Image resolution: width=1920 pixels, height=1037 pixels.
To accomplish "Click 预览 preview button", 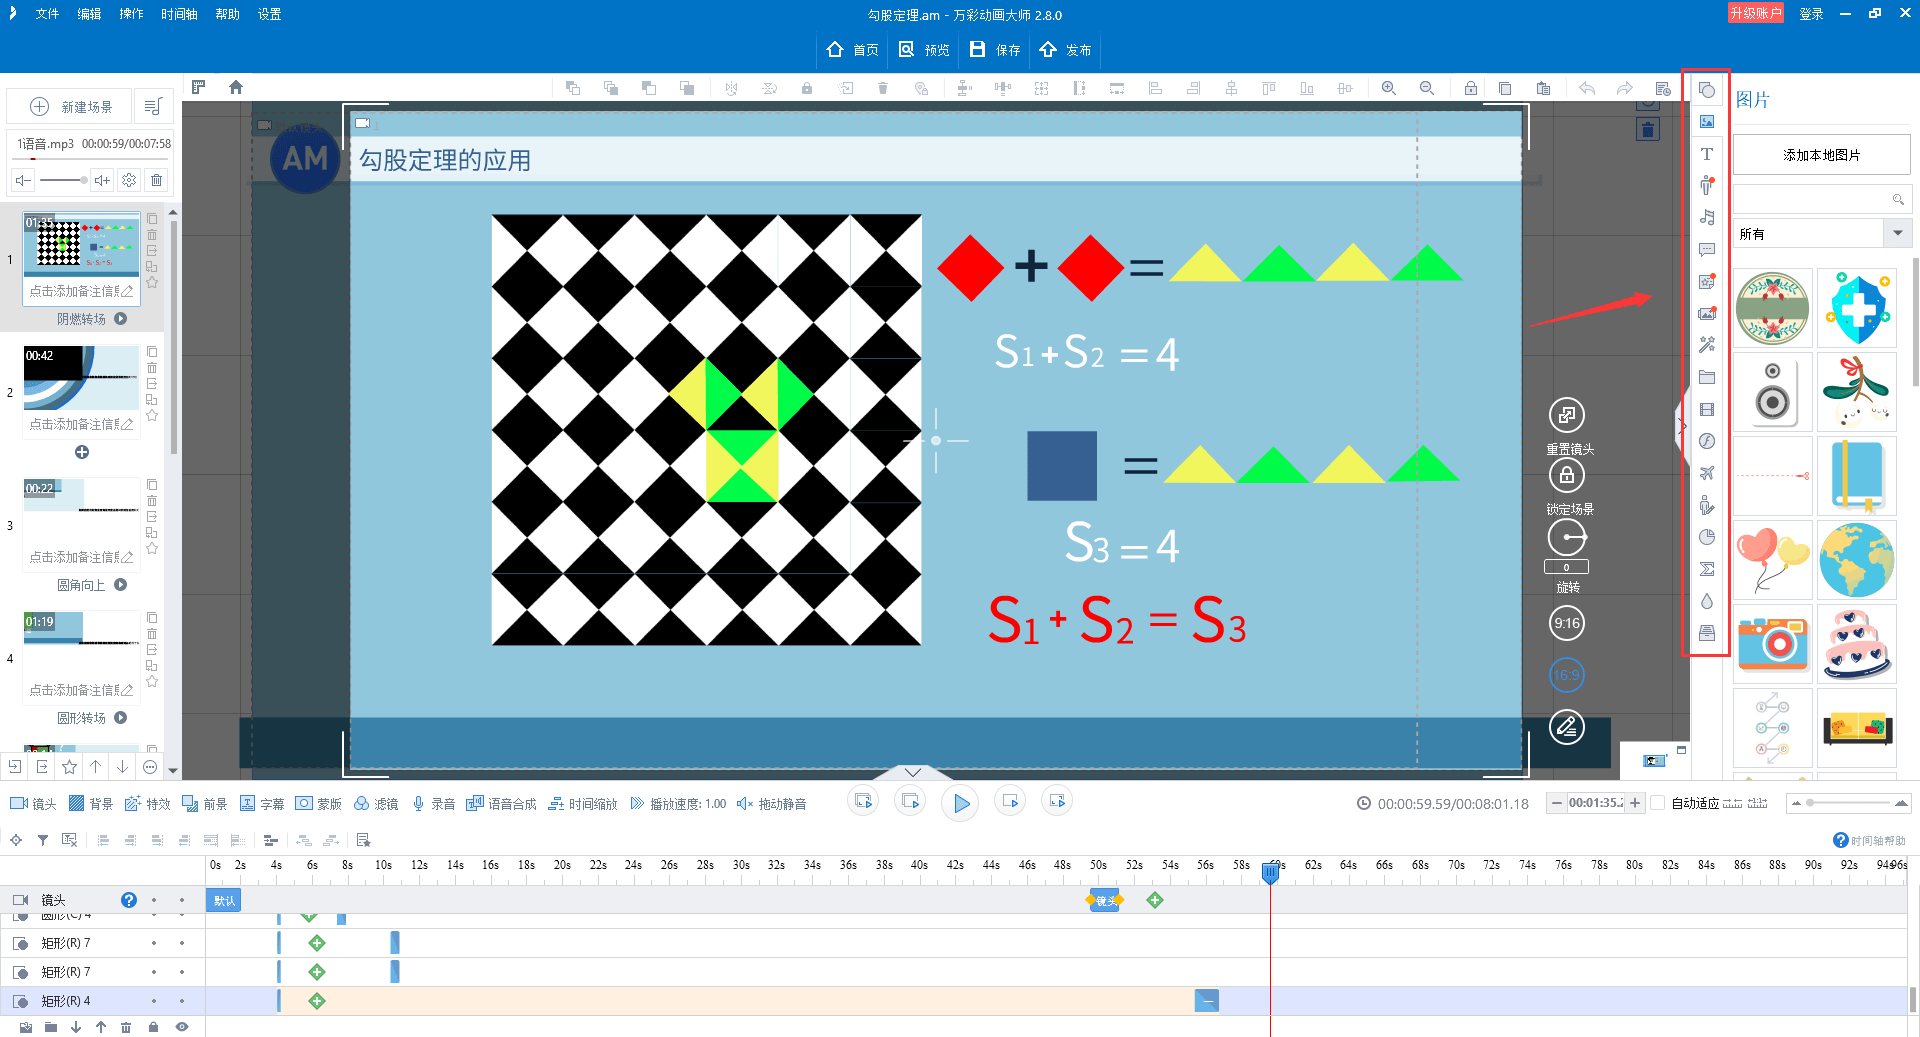I will pyautogui.click(x=924, y=49).
